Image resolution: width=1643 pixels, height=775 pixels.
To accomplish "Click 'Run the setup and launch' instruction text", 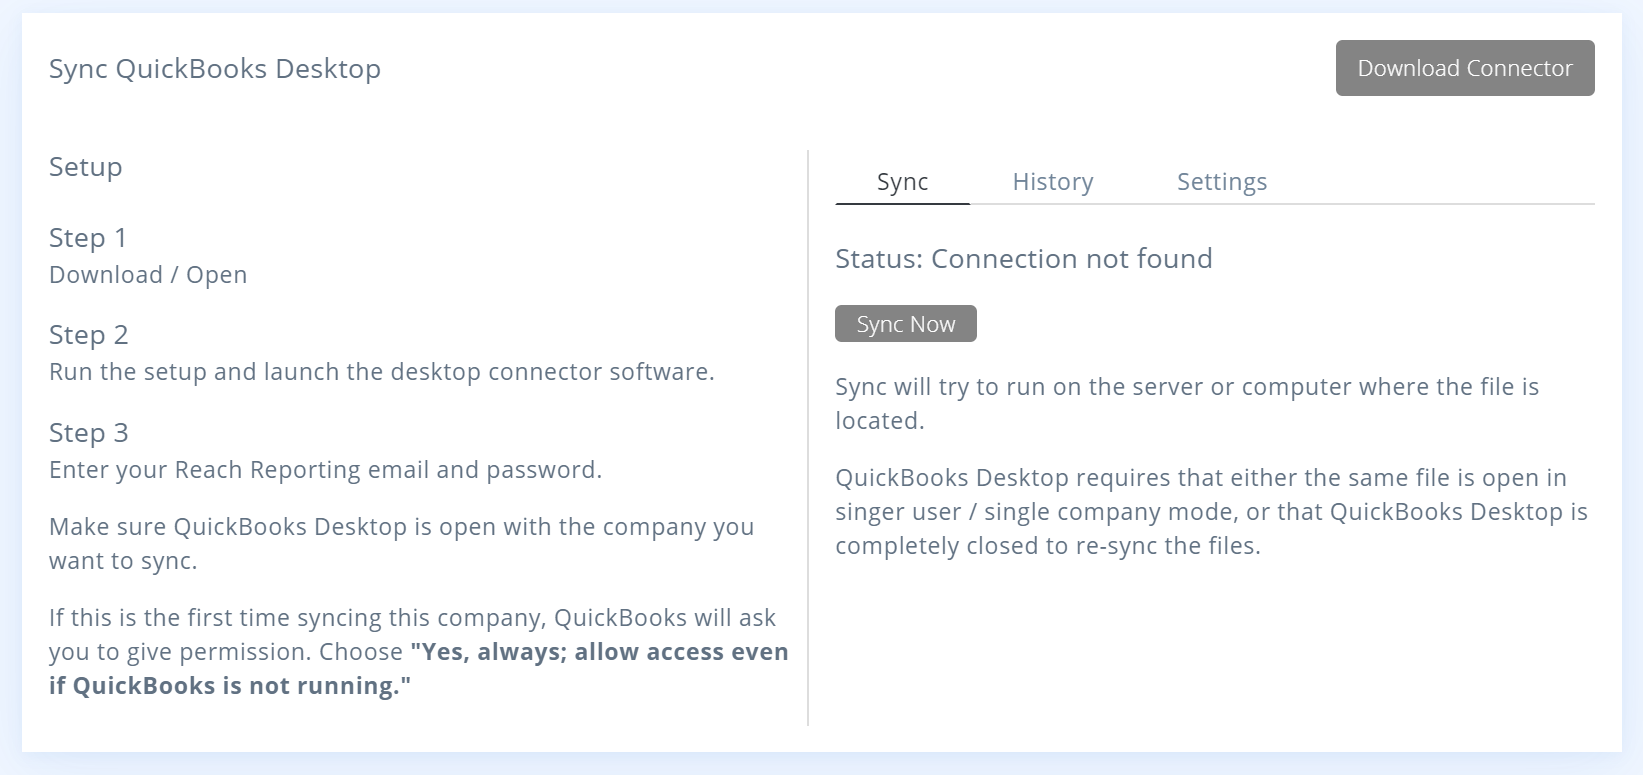I will click(x=382, y=372).
